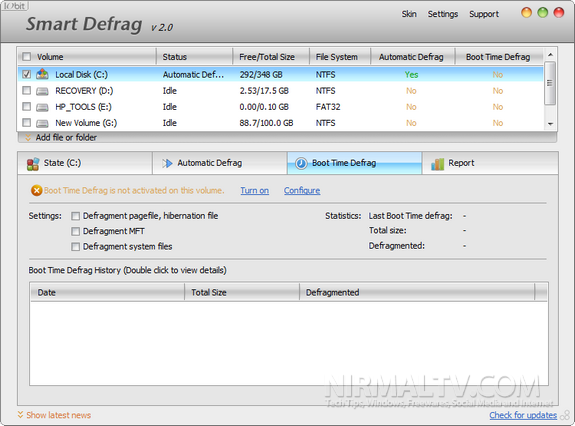Click 2.53/17.5 GB size cell
Viewport: 575px width, 426px height.
[264, 91]
